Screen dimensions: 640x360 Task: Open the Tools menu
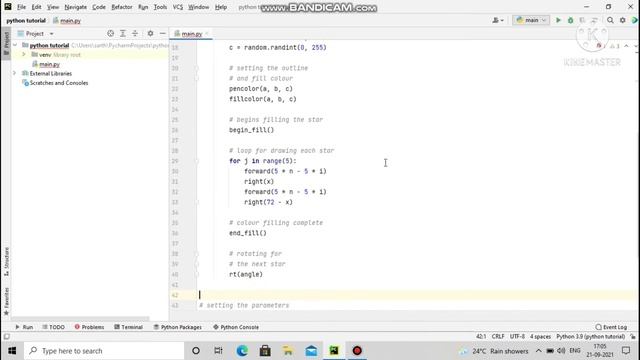[160, 7]
